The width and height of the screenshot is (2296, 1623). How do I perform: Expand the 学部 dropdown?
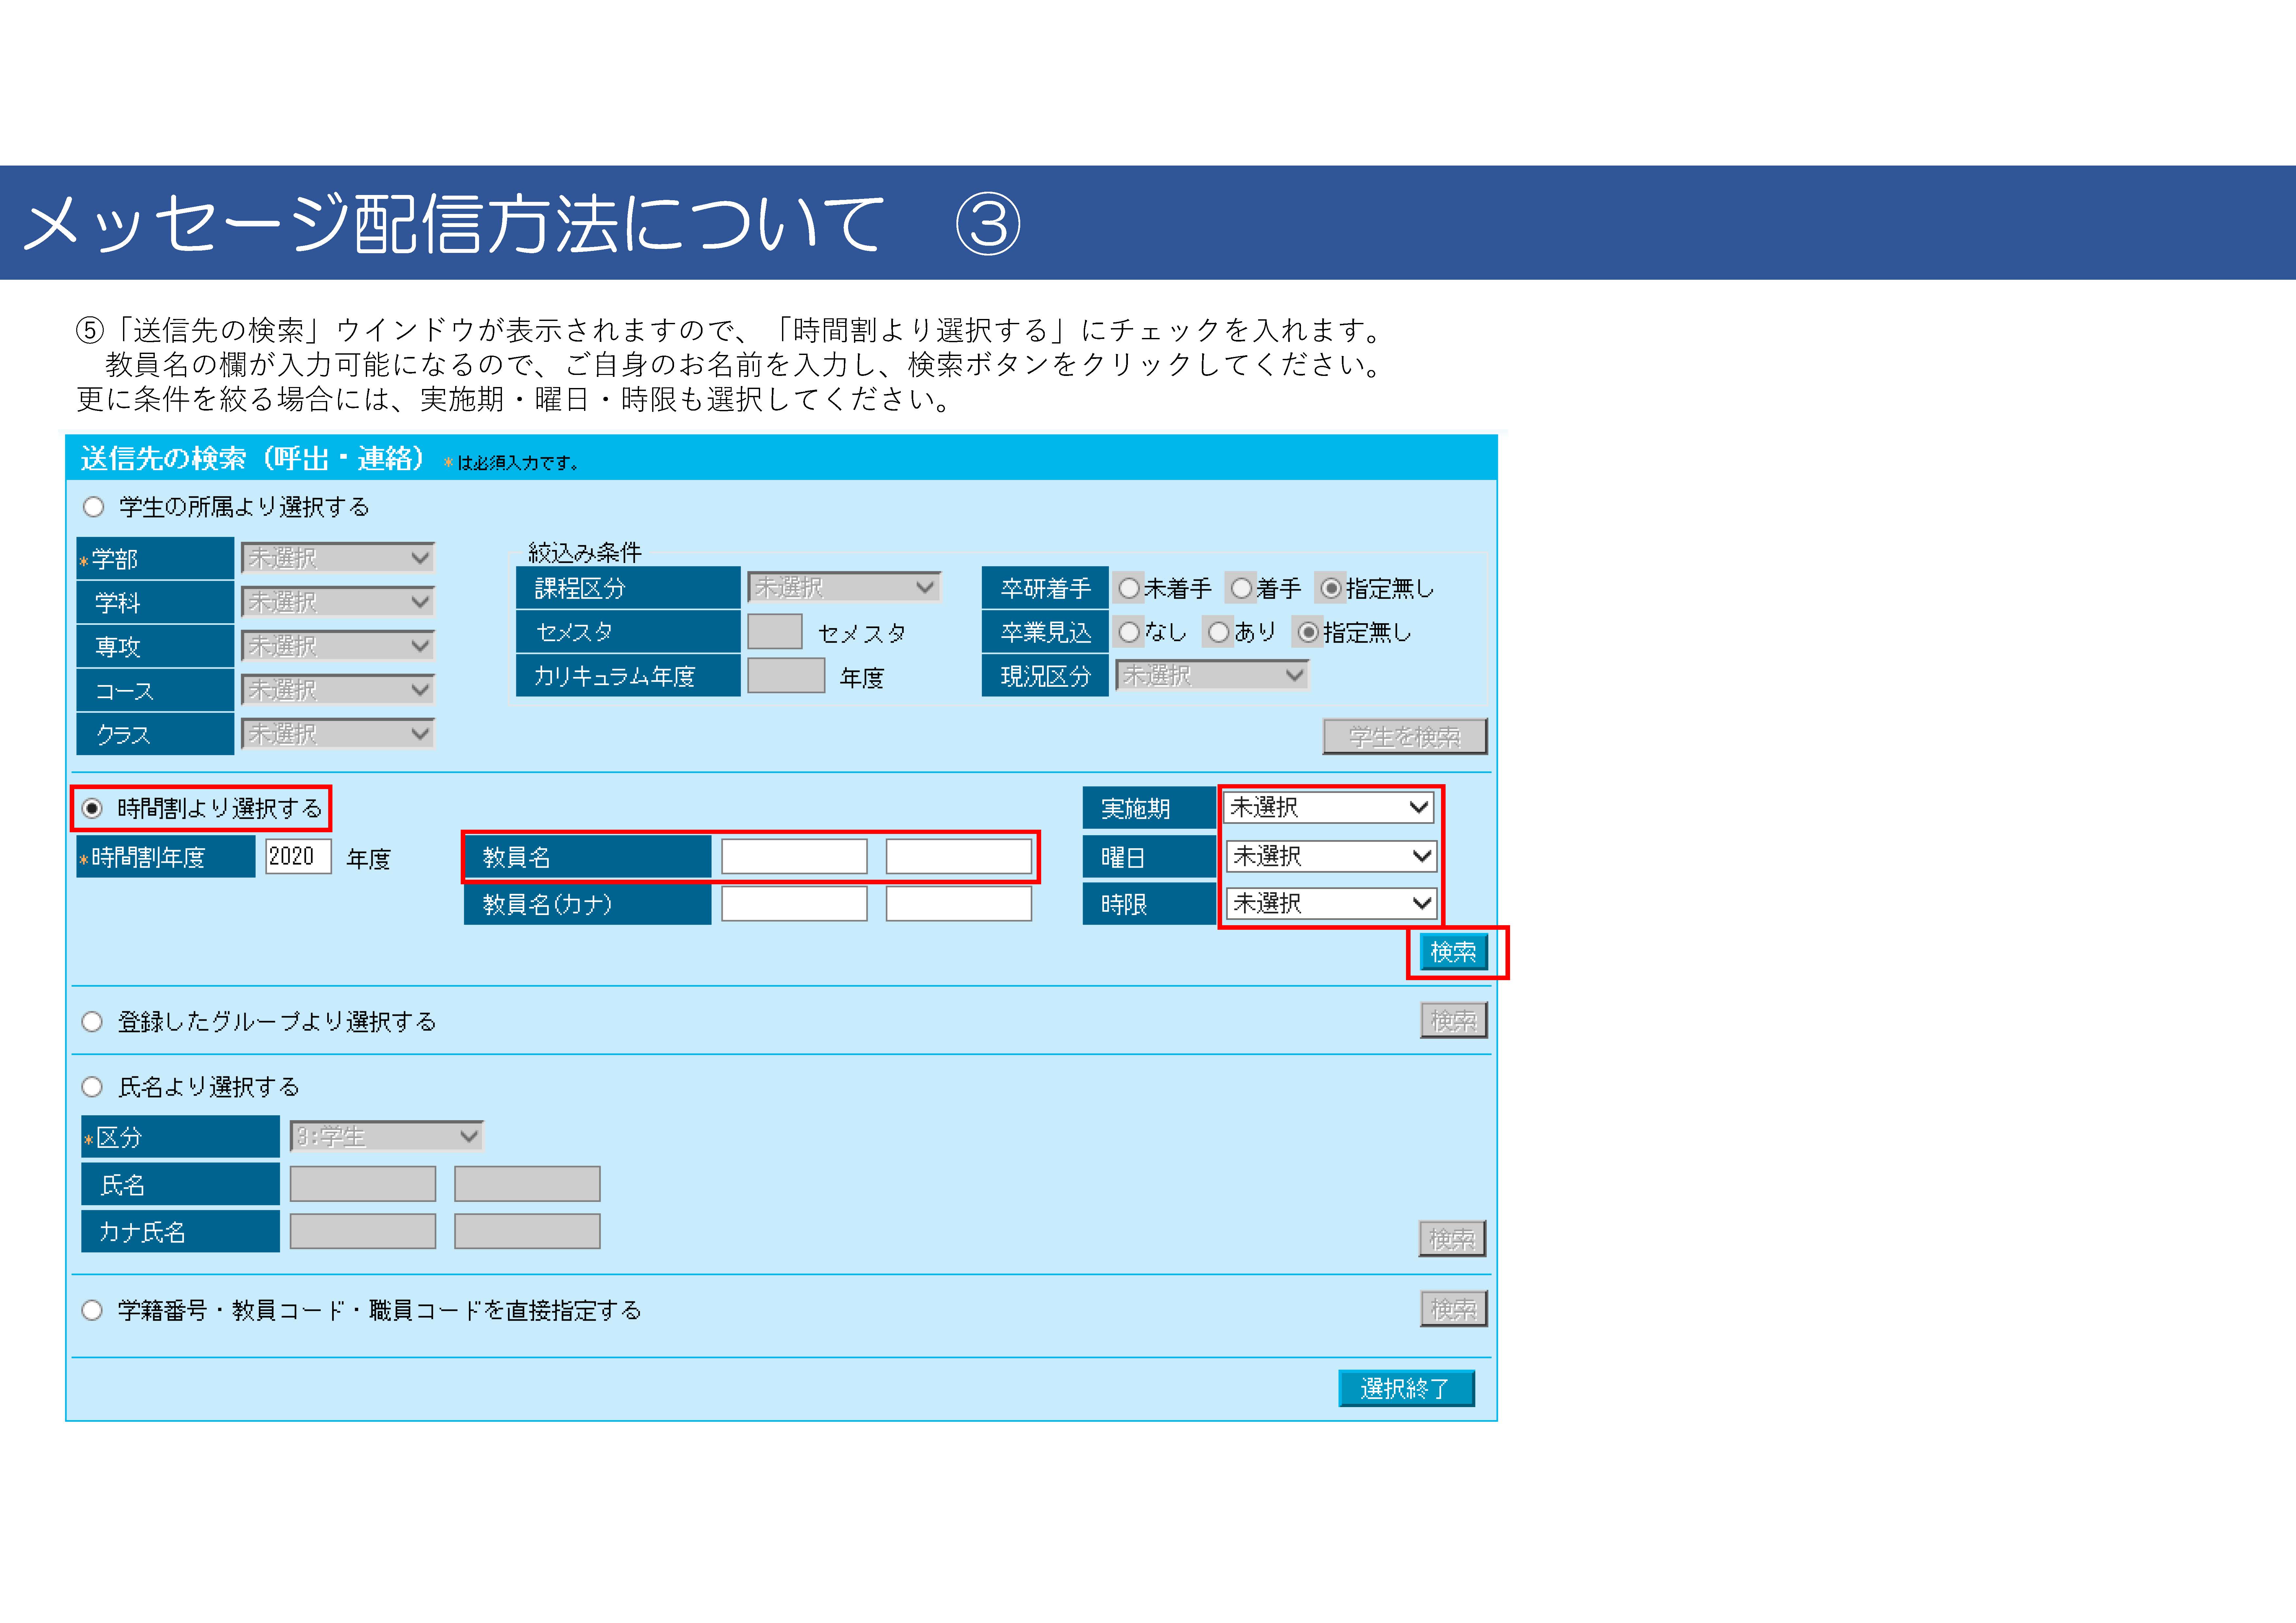338,558
